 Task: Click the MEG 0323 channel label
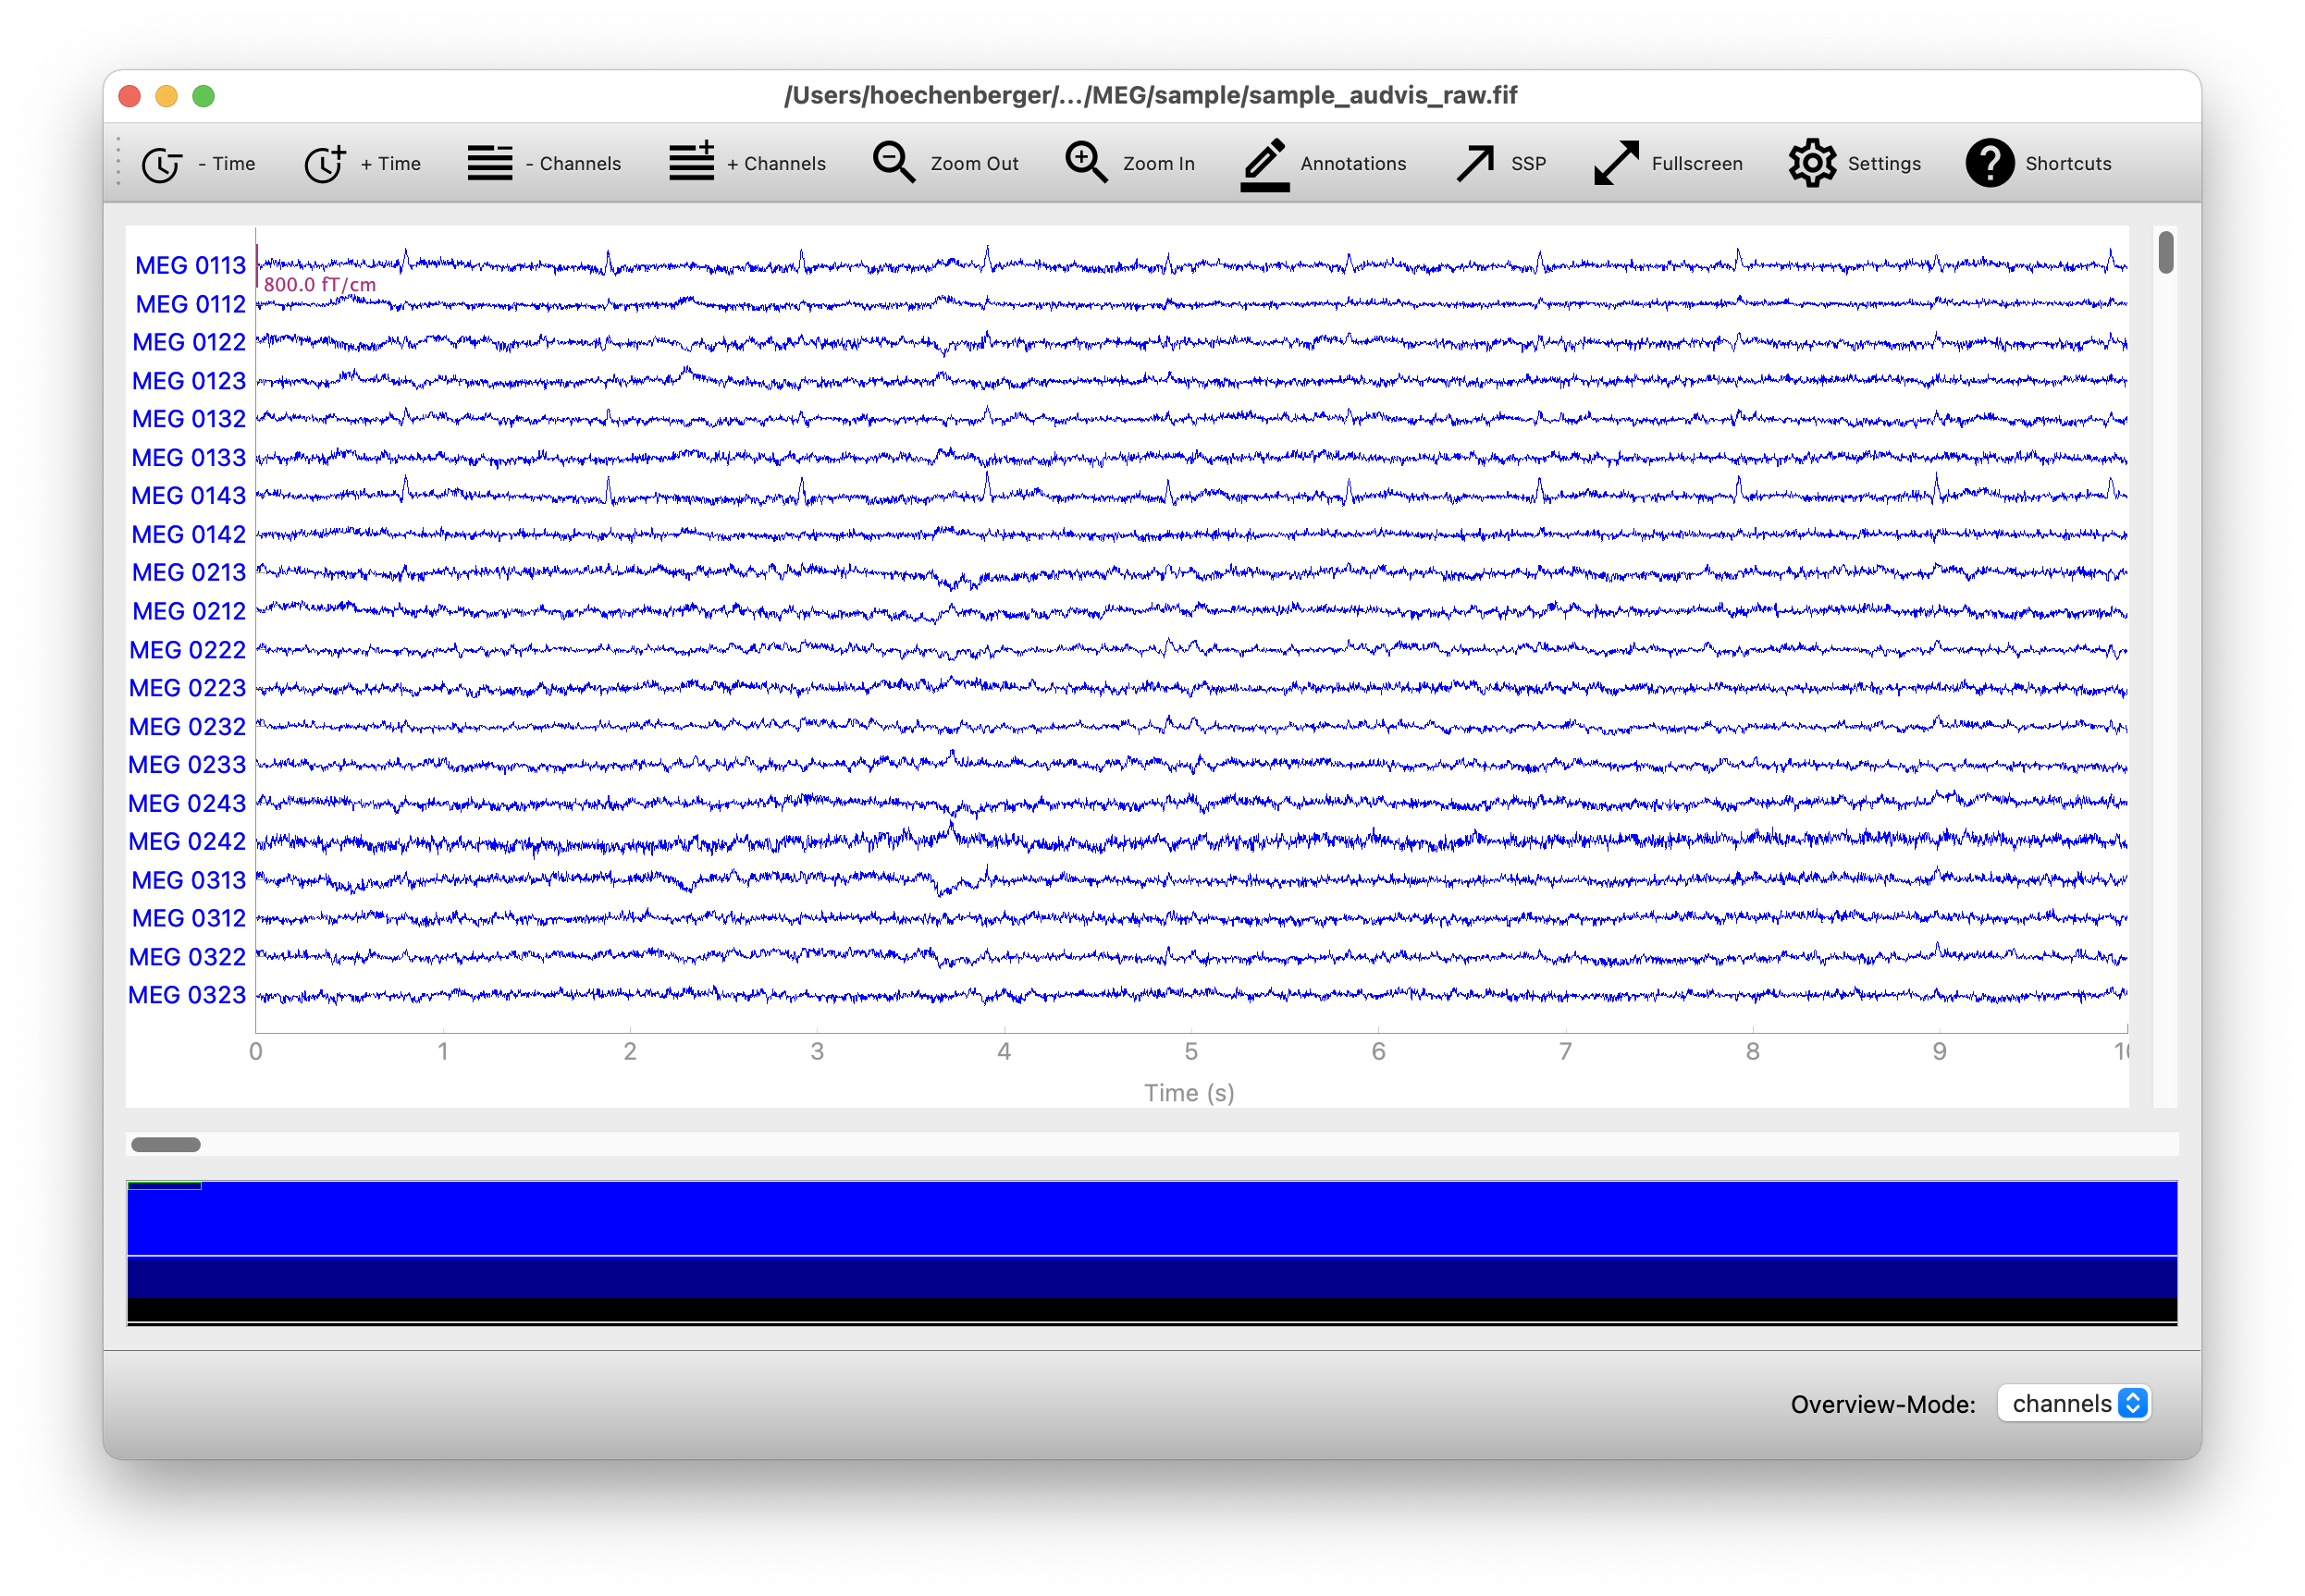187,996
